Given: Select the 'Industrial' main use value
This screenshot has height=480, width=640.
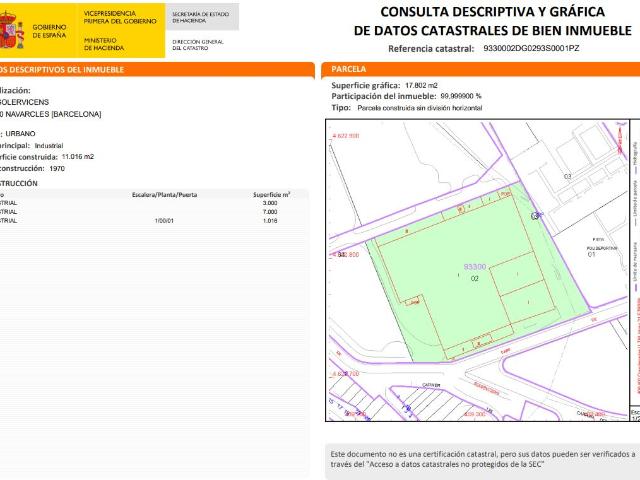Looking at the screenshot, I should pyautogui.click(x=49, y=146).
